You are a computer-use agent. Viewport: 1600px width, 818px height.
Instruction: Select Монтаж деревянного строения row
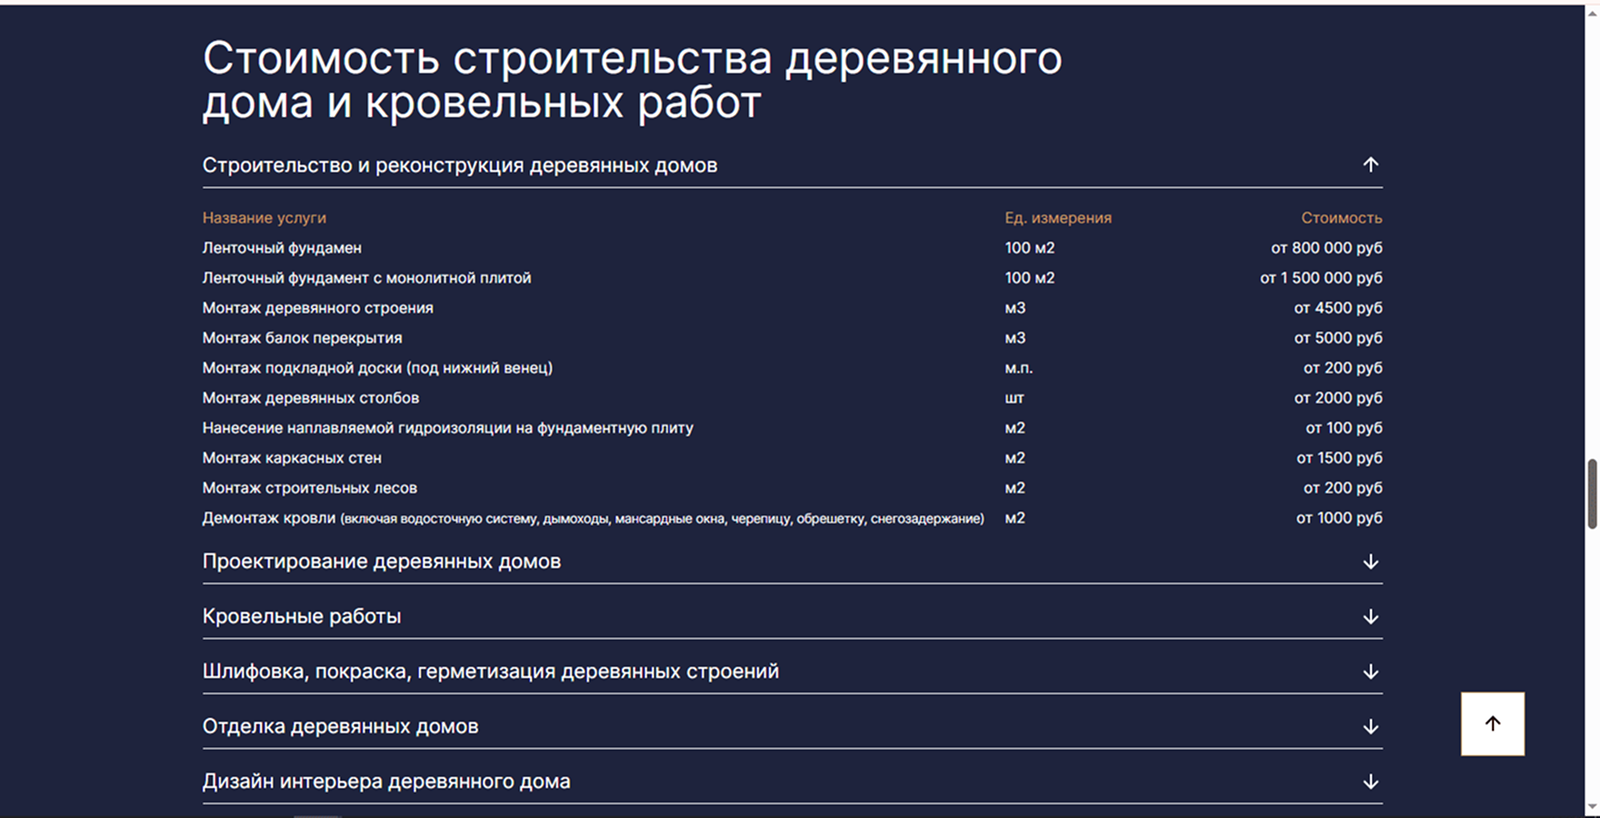coord(792,308)
